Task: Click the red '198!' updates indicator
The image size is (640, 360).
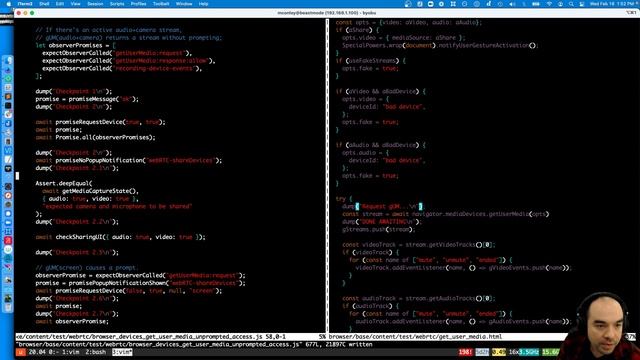Action: (465, 352)
